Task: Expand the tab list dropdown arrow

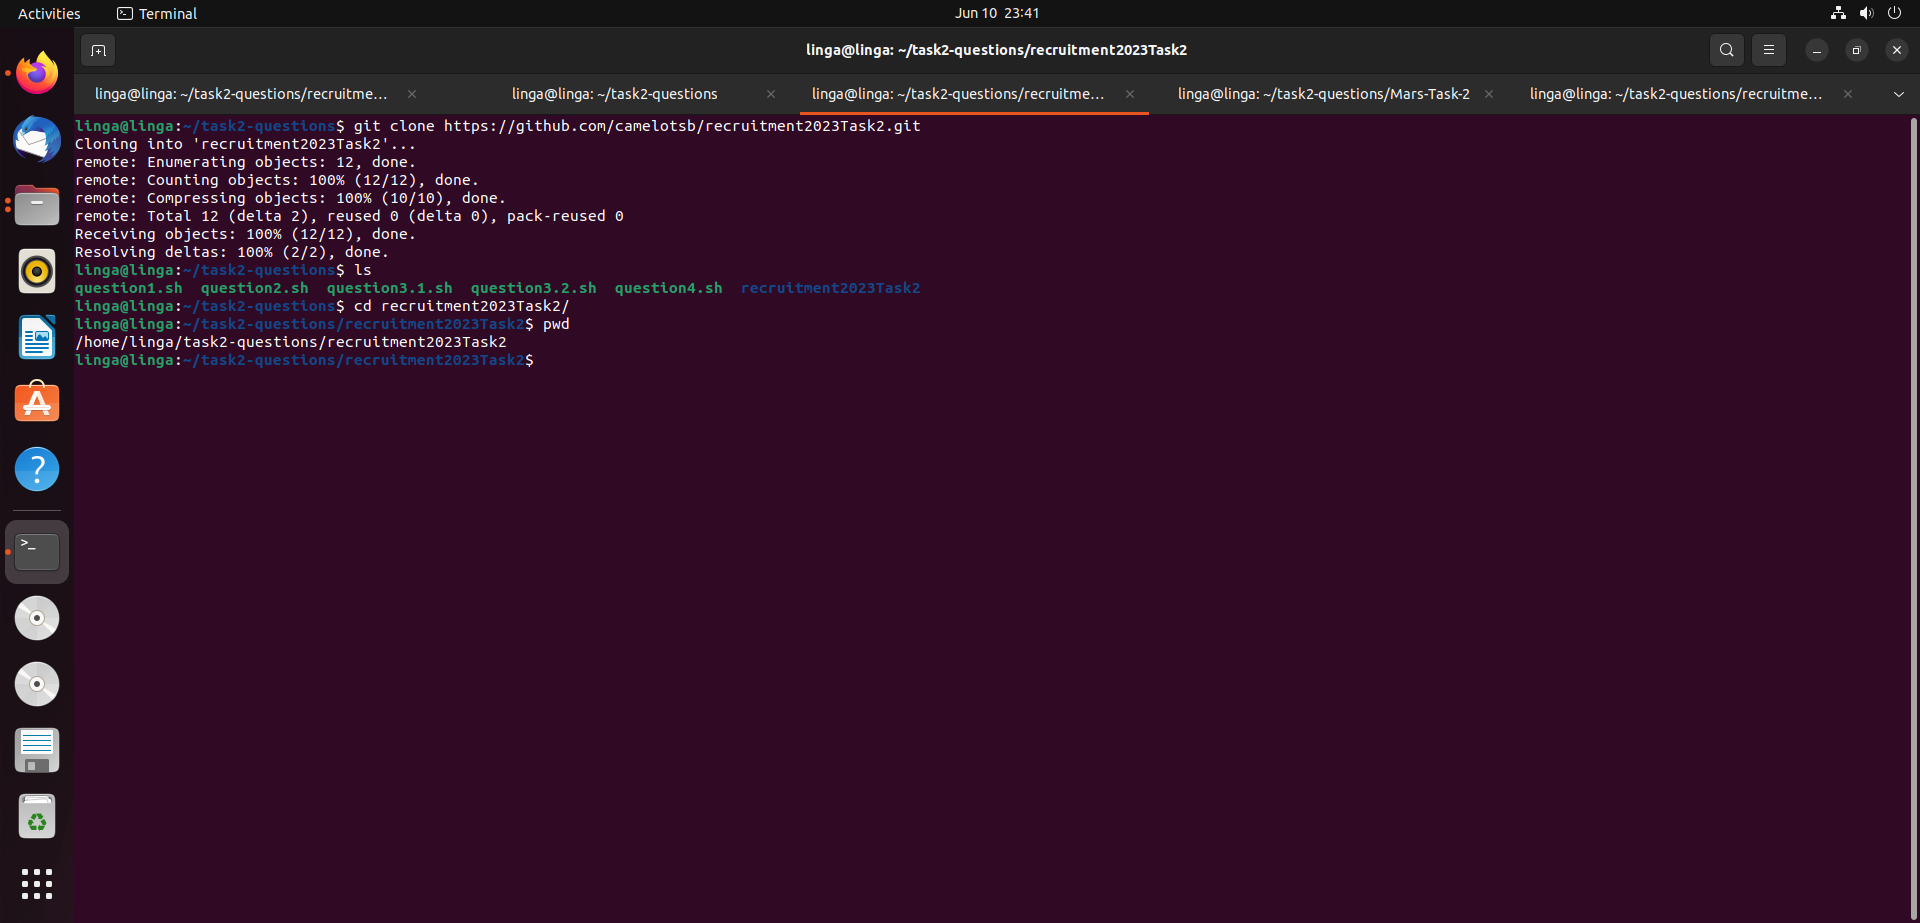Action: click(1898, 94)
